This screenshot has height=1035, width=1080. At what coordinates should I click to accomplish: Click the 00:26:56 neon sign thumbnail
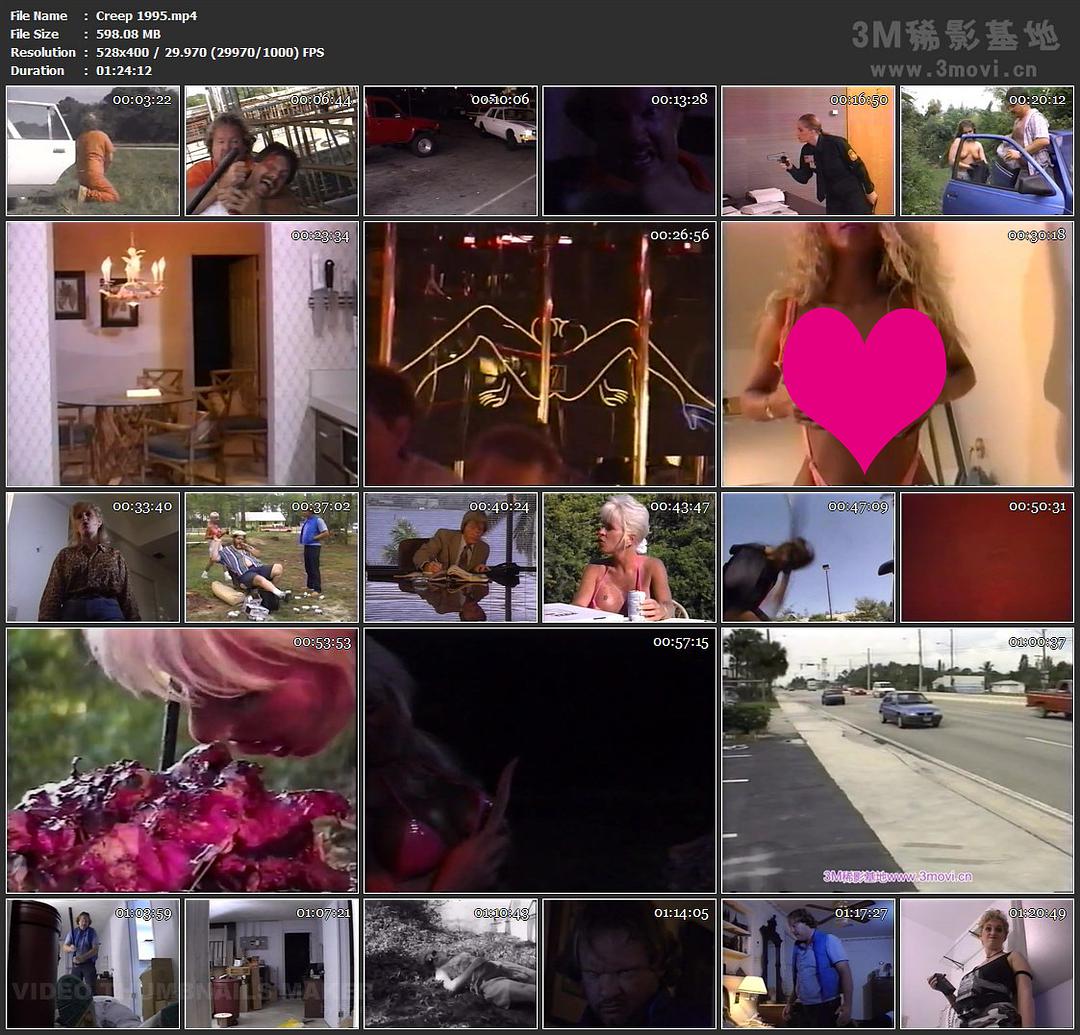(x=540, y=354)
